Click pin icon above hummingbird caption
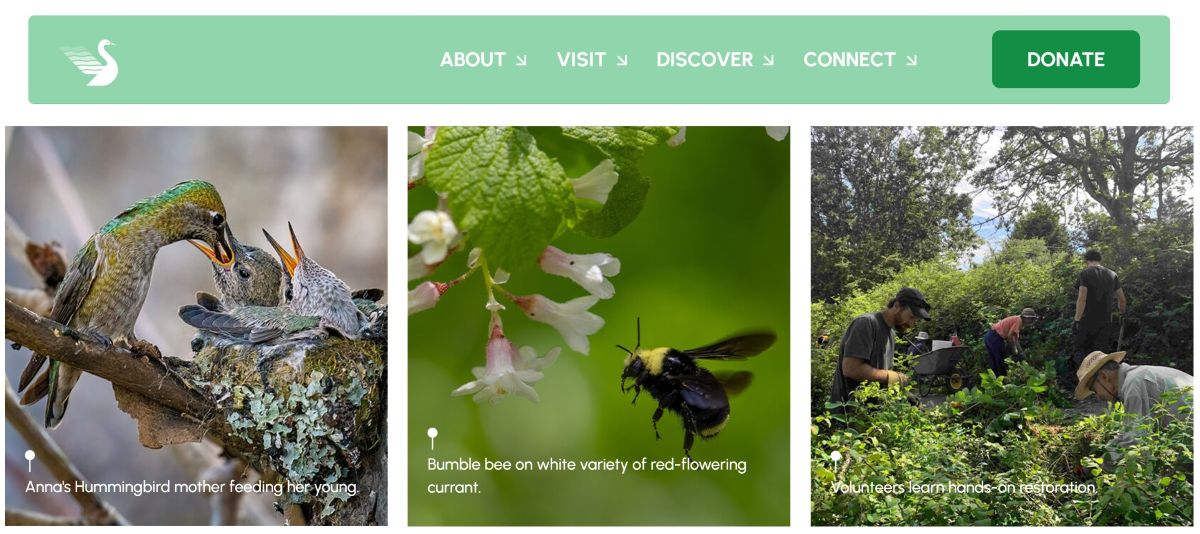This screenshot has height=534, width=1200. tap(30, 461)
